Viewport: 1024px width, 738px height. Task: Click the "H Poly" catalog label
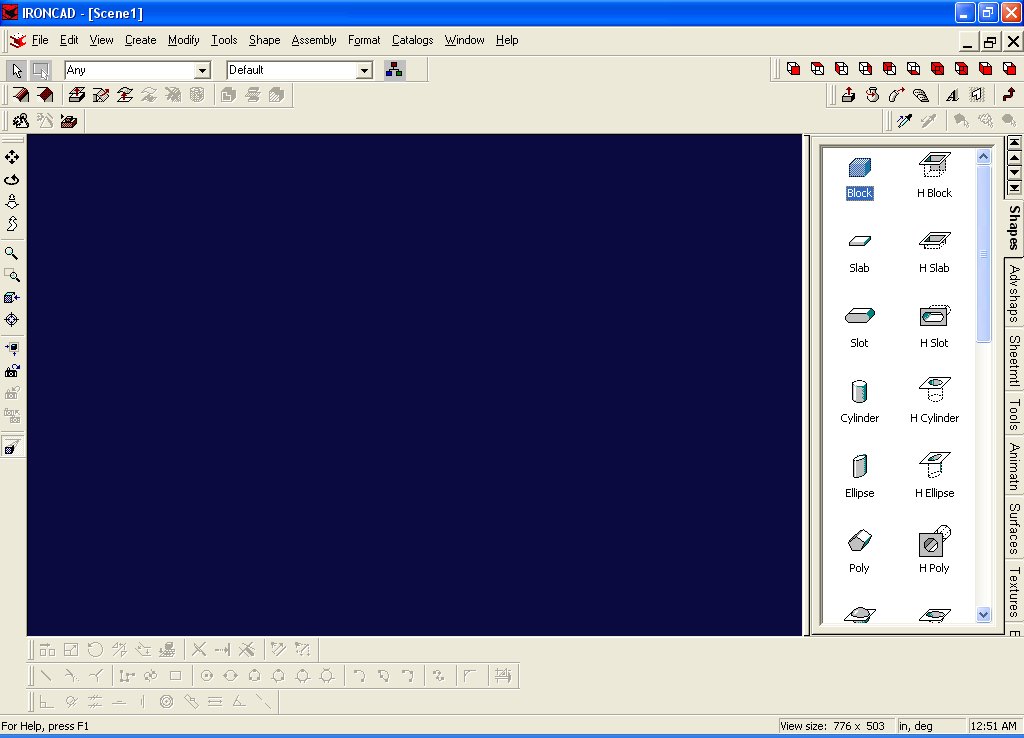[935, 568]
